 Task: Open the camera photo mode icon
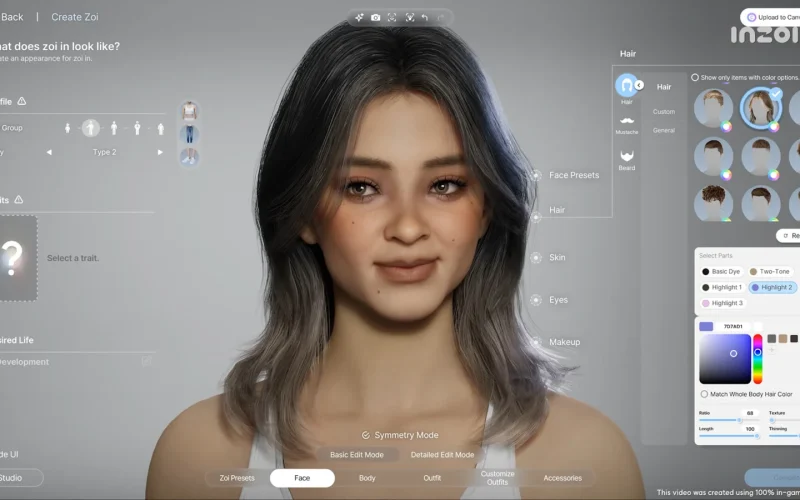pyautogui.click(x=376, y=17)
